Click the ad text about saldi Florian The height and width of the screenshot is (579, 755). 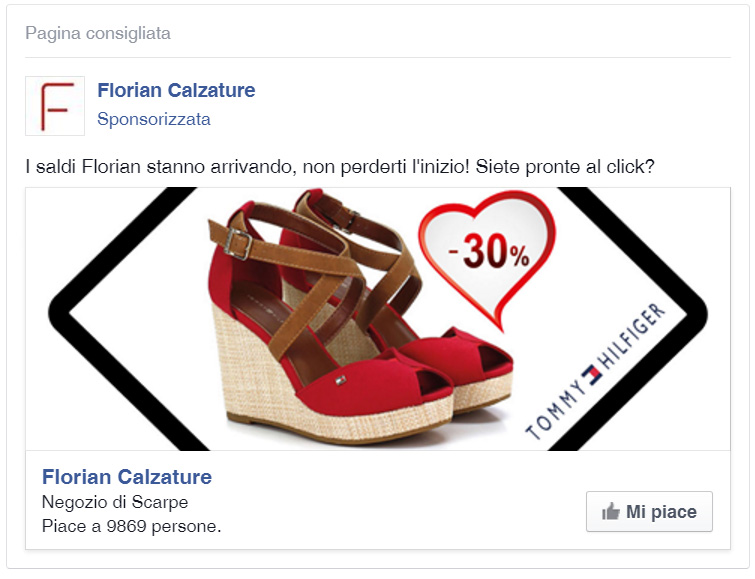click(340, 167)
